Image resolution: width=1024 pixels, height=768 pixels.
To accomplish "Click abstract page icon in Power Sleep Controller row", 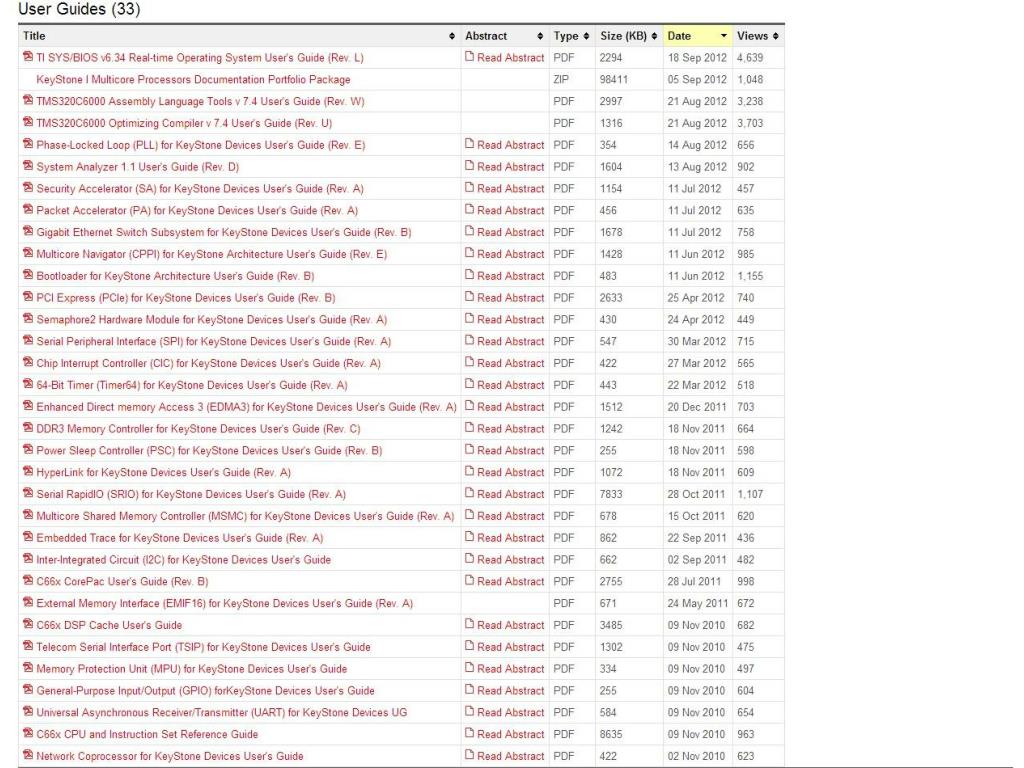I will pyautogui.click(x=470, y=449).
